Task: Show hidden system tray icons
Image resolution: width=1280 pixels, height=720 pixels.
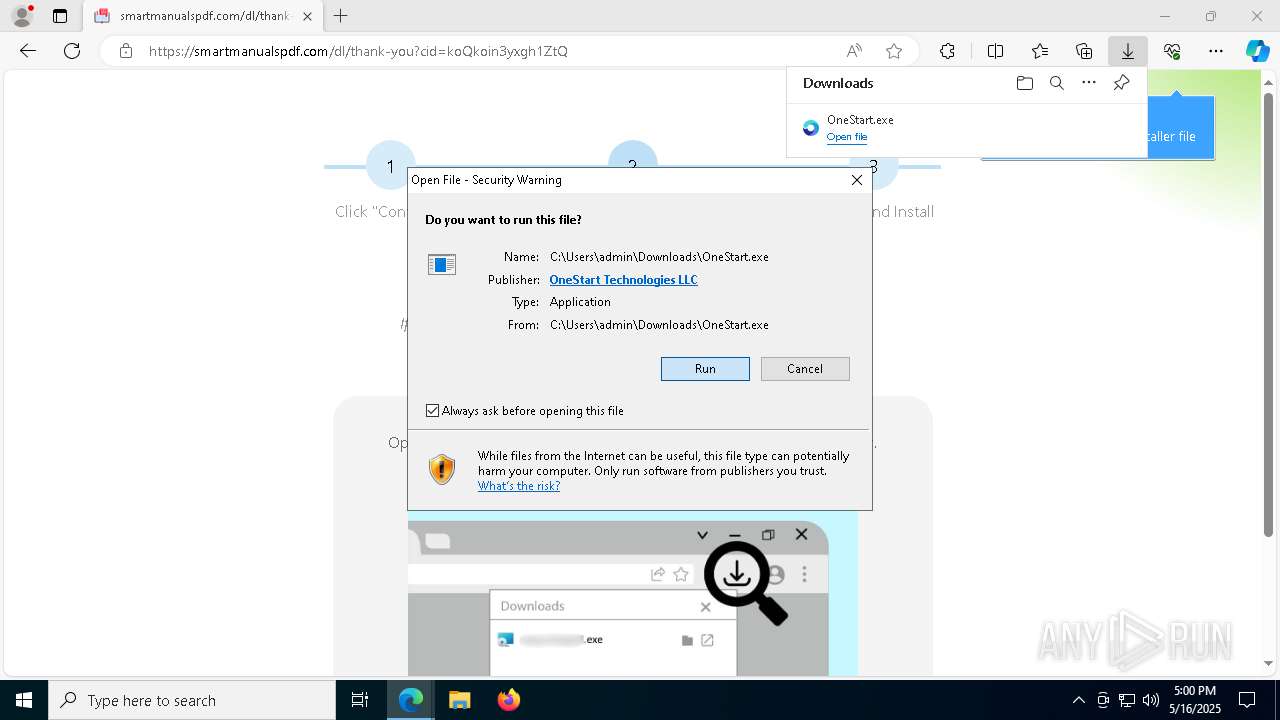Action: point(1078,700)
